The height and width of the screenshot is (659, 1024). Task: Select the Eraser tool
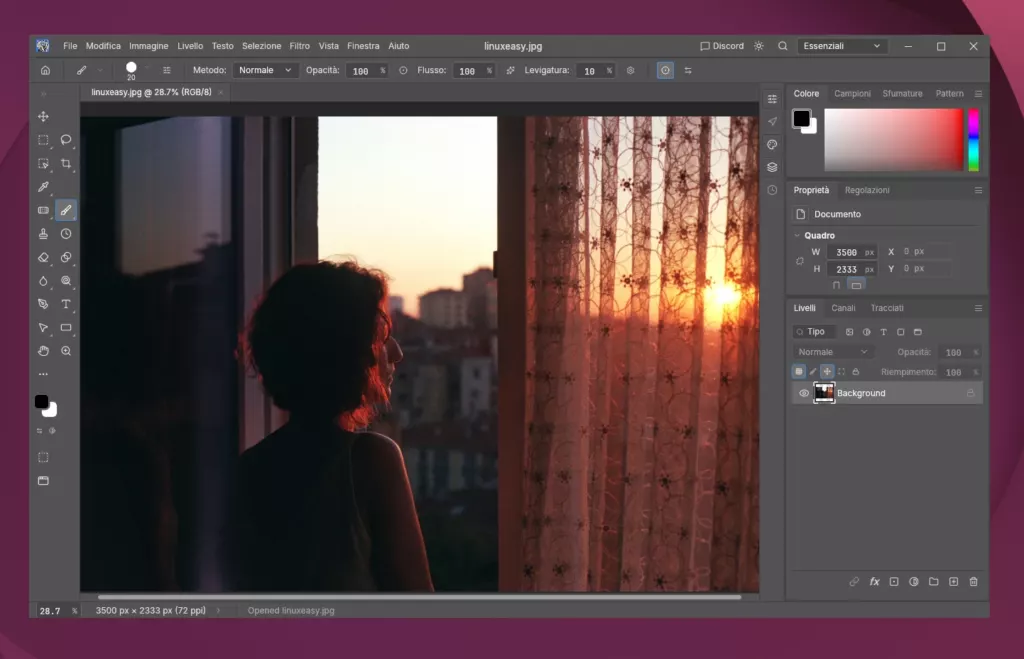point(43,257)
